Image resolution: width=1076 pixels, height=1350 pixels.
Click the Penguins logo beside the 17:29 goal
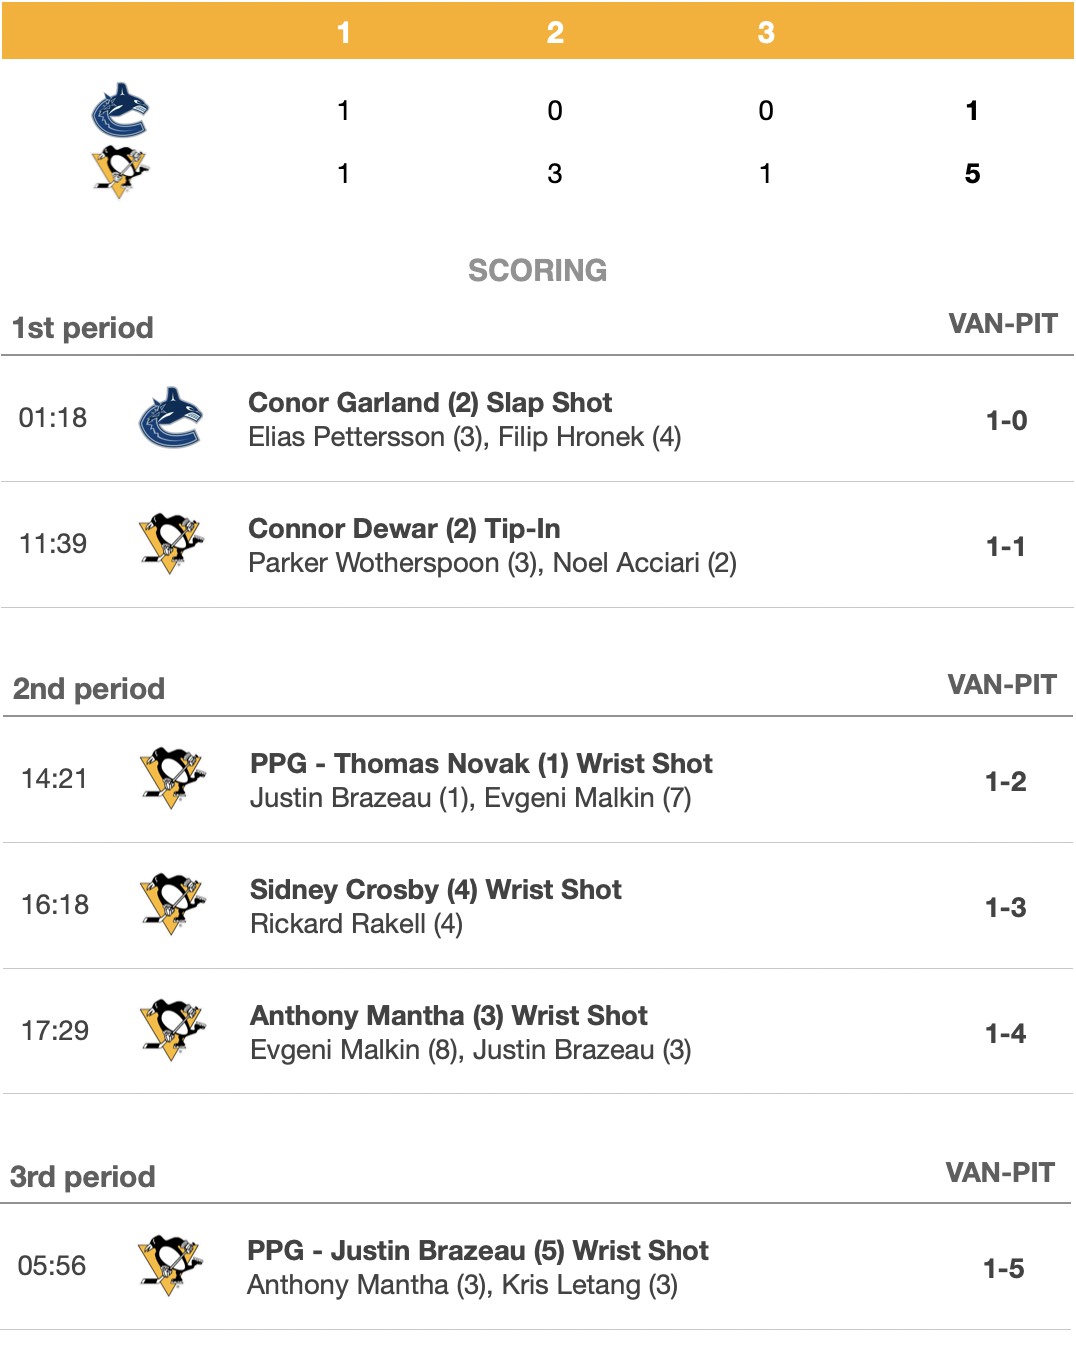click(x=172, y=1030)
